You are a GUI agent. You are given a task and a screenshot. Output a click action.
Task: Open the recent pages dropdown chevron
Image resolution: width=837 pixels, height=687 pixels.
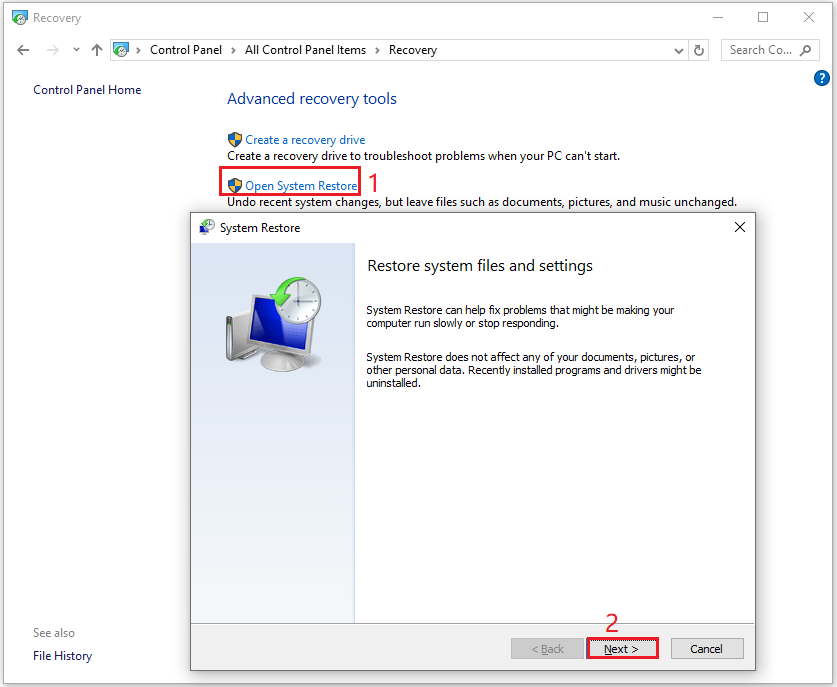click(75, 49)
